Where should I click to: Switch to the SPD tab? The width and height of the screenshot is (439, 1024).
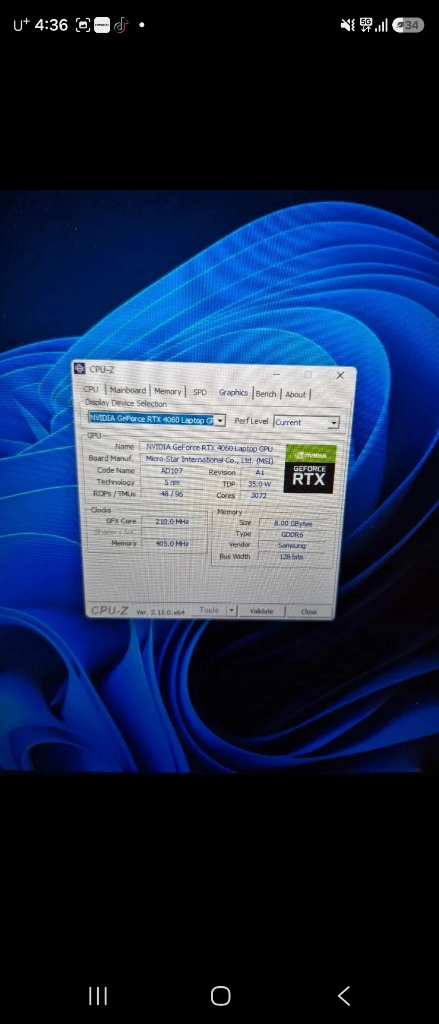tap(200, 392)
